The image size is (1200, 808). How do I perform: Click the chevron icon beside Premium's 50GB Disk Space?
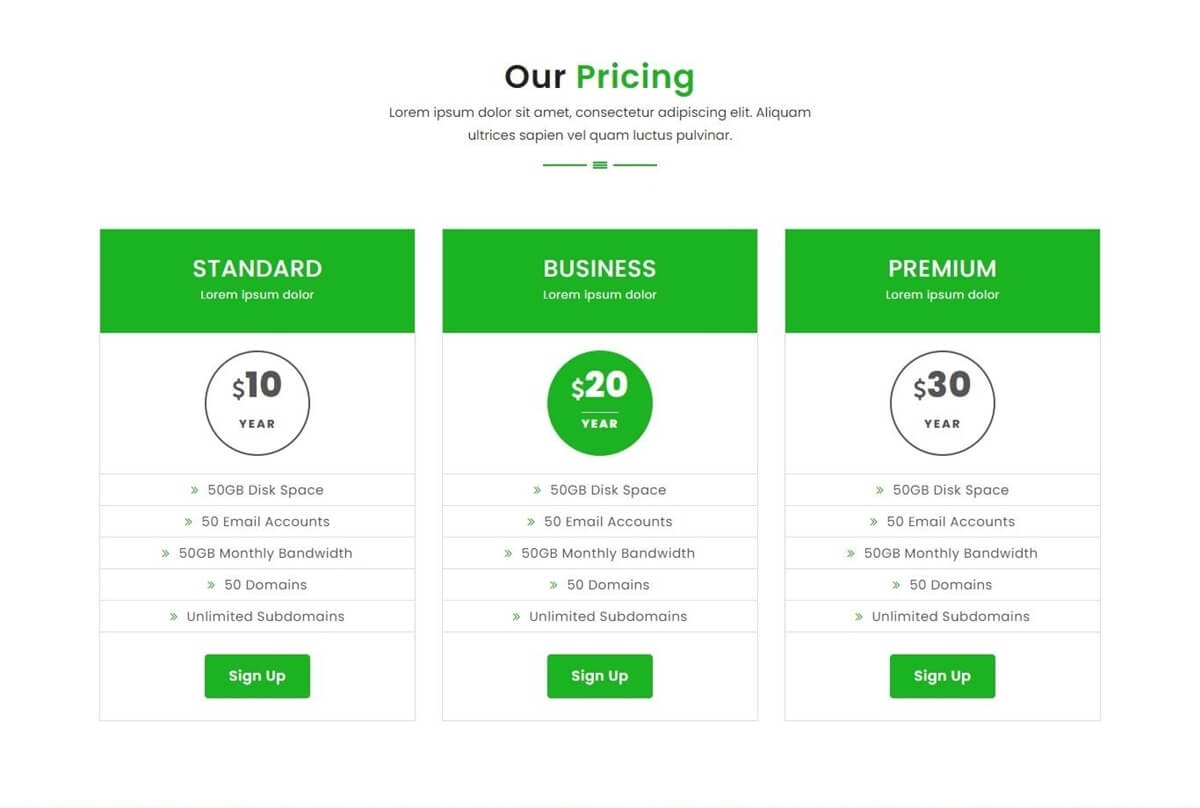coord(880,491)
